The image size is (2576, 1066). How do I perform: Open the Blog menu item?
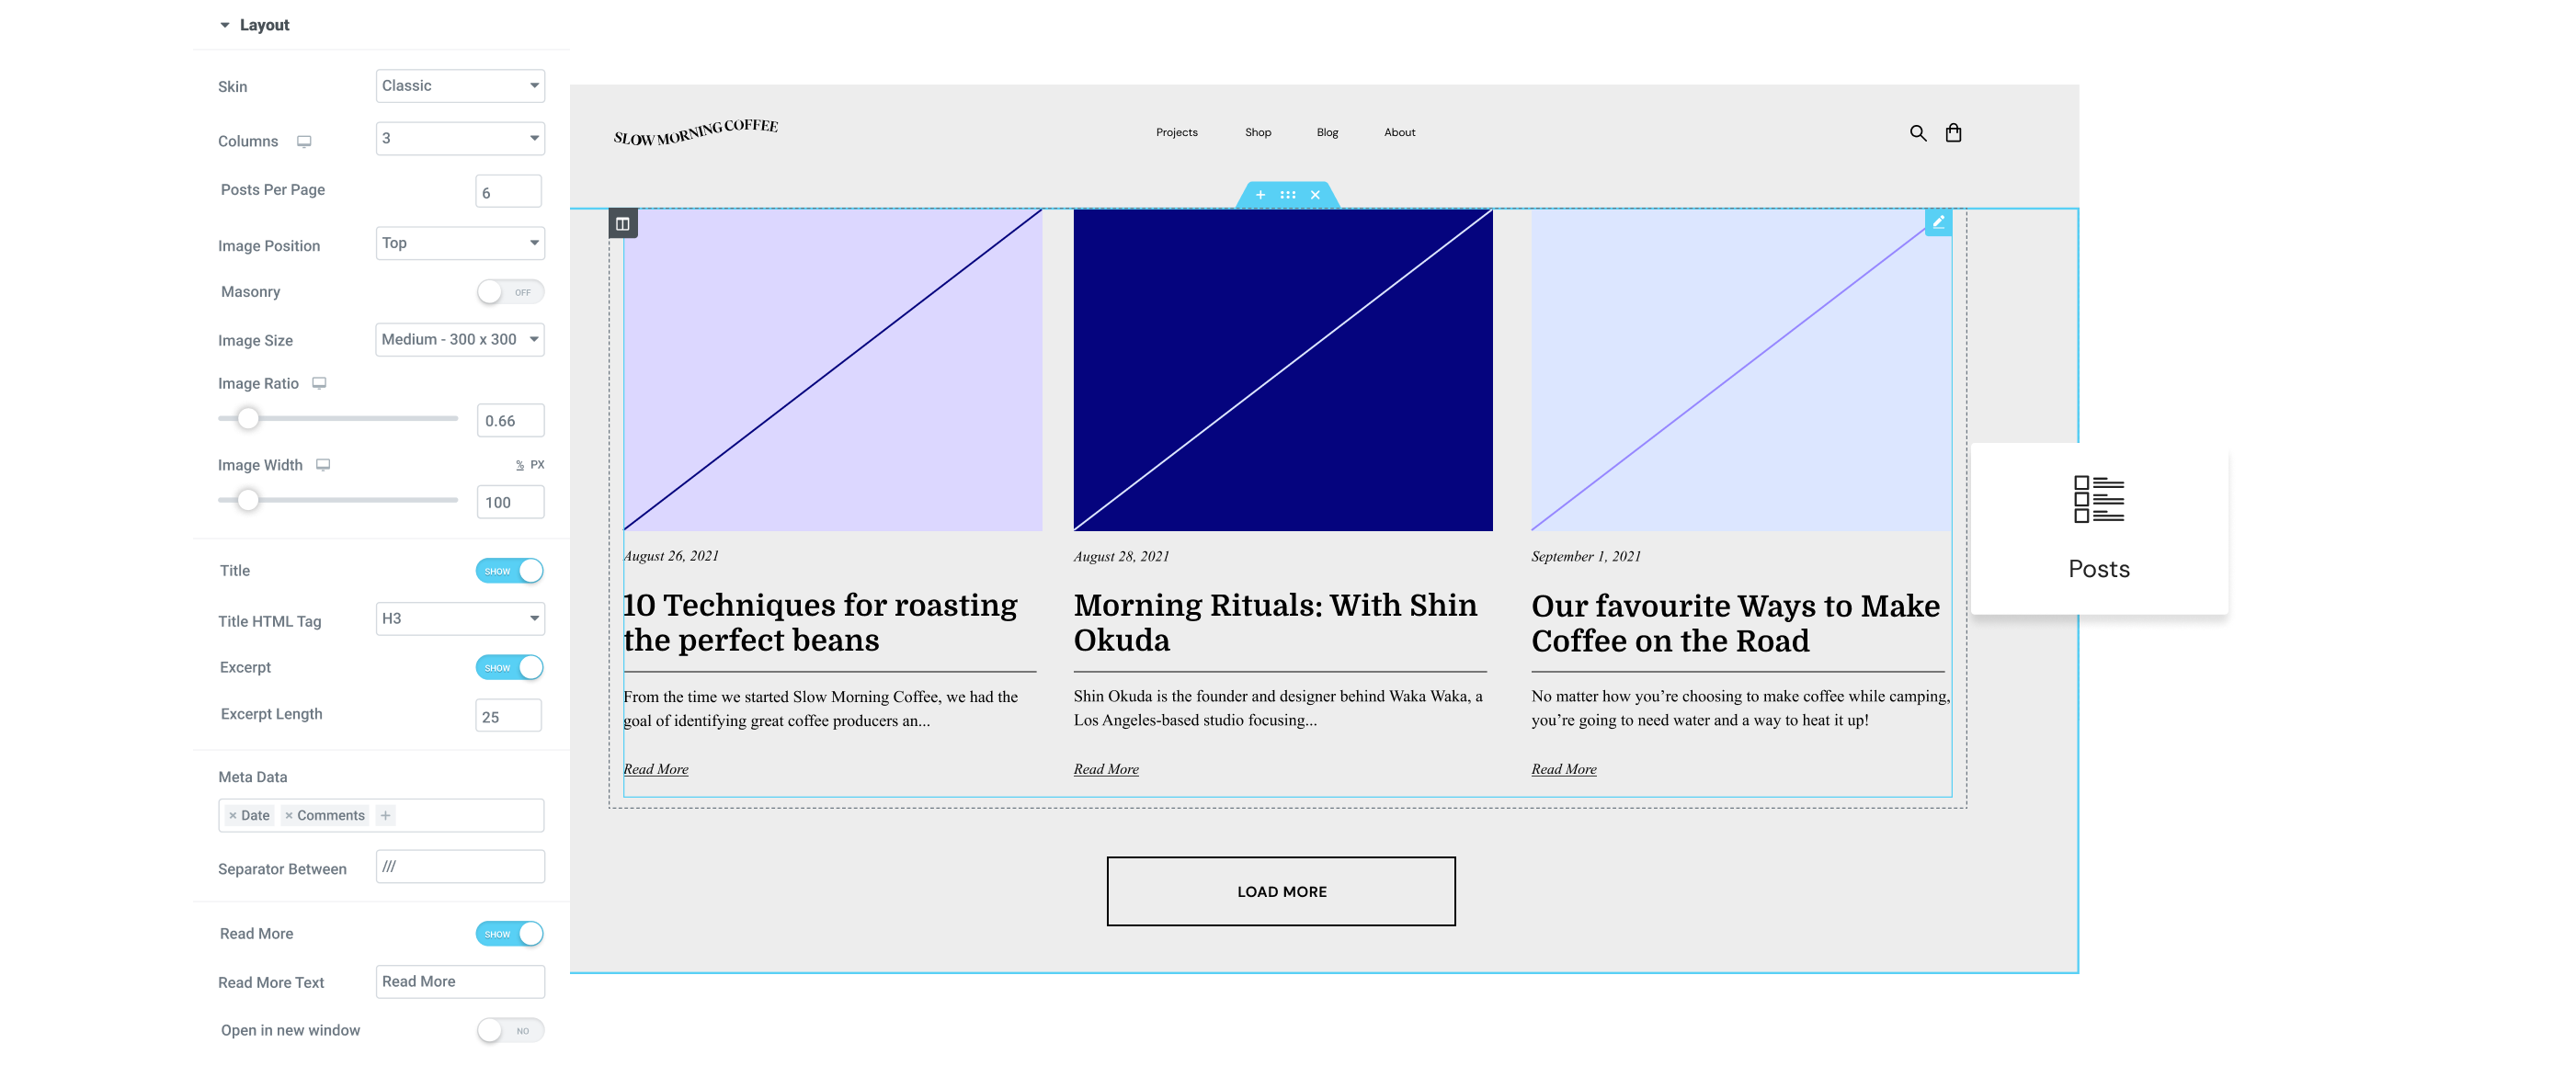point(1327,132)
